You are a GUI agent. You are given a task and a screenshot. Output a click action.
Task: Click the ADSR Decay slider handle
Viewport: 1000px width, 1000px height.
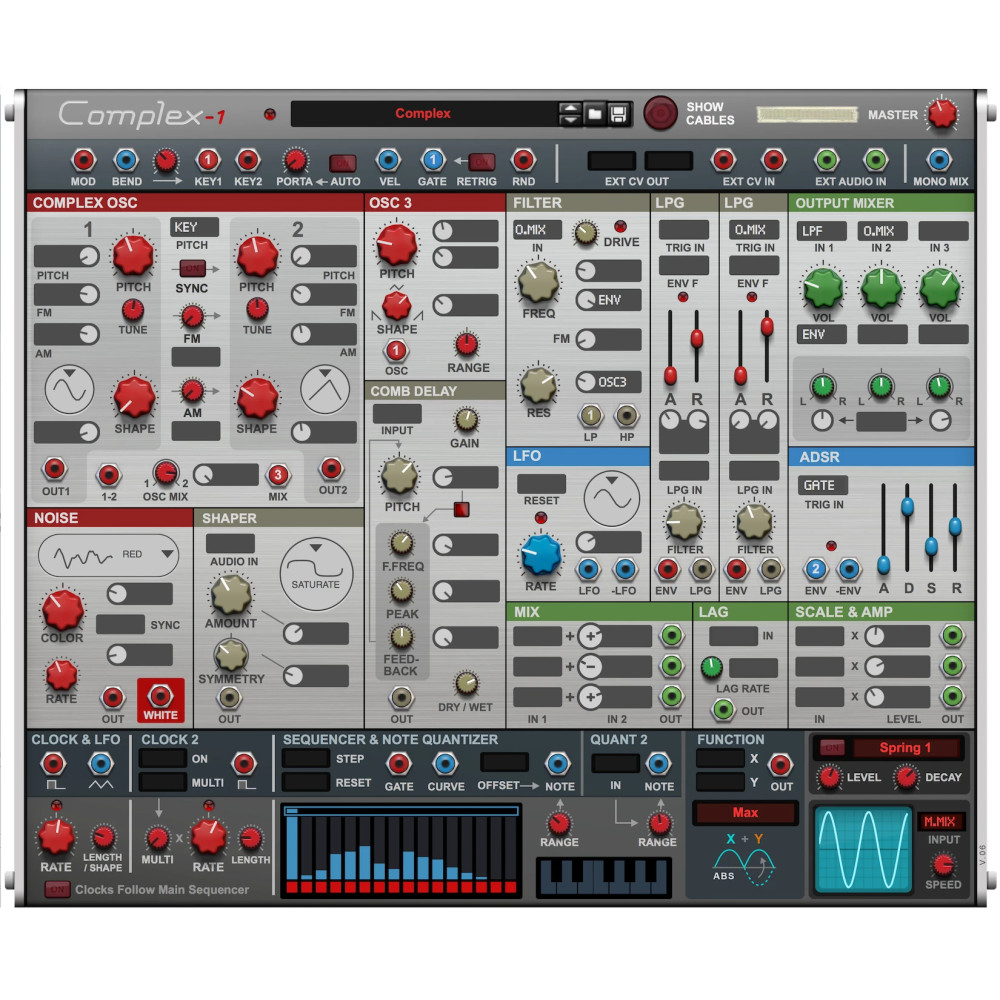pos(908,507)
